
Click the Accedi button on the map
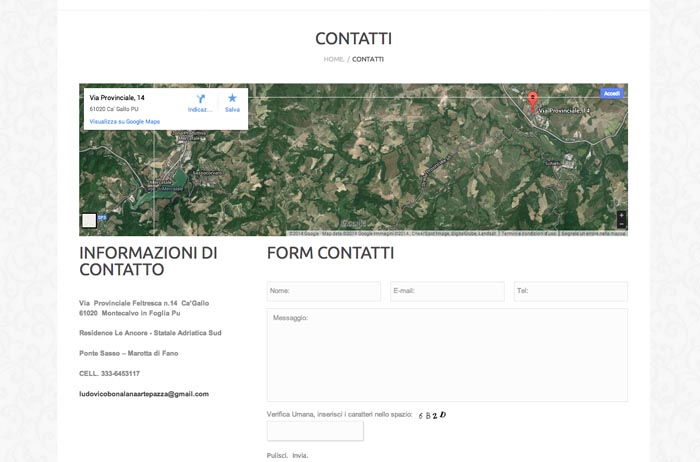point(612,93)
